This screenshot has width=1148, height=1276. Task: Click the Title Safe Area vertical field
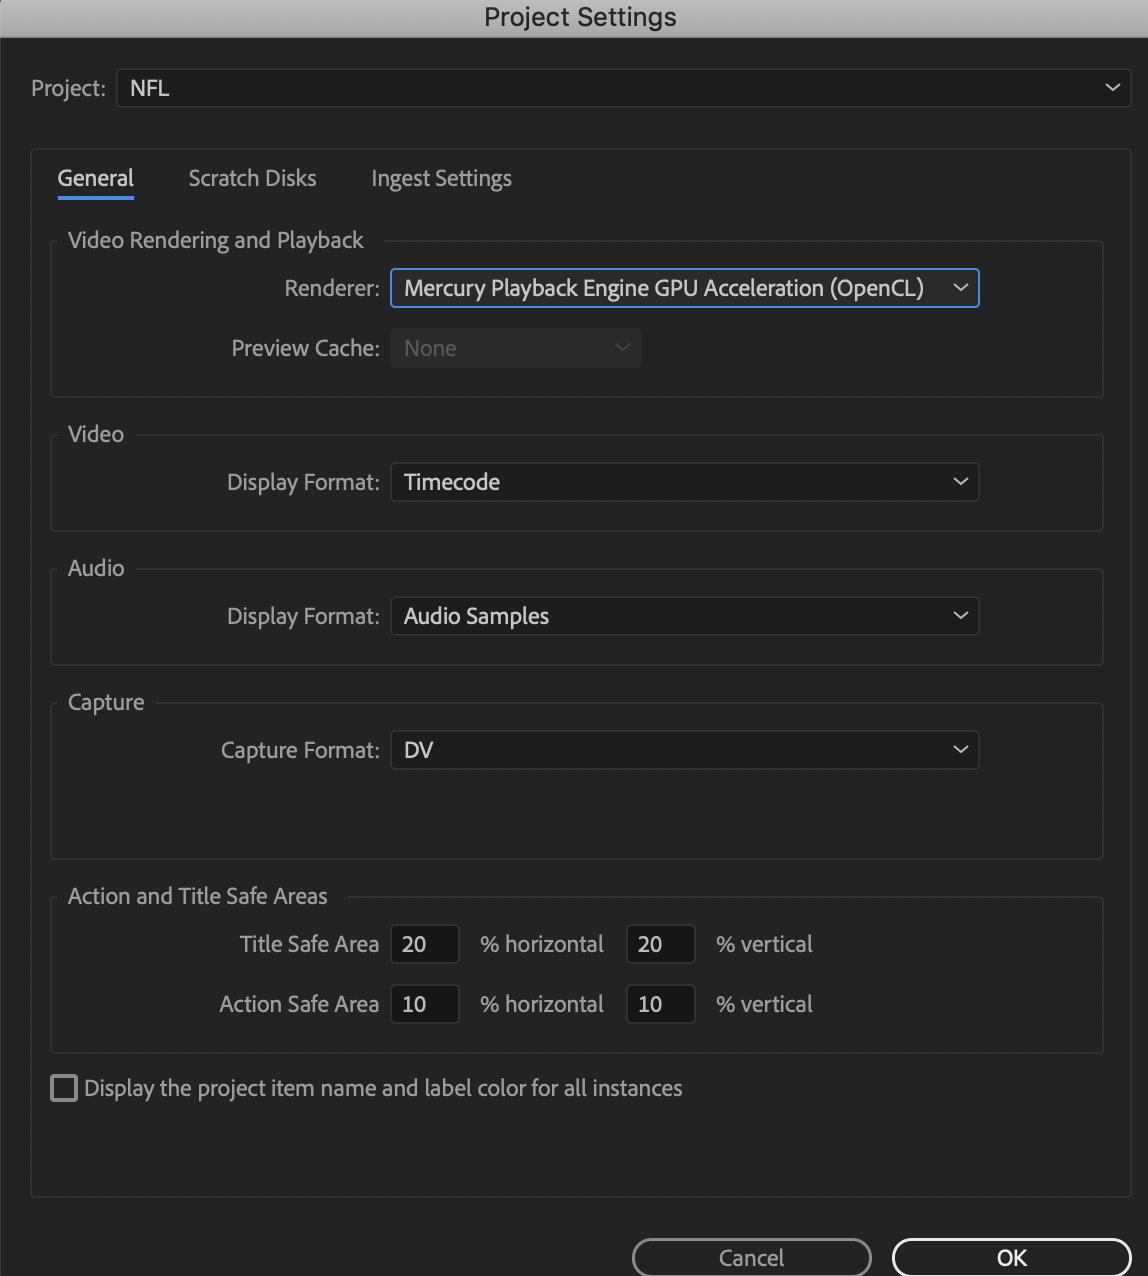[x=660, y=944]
